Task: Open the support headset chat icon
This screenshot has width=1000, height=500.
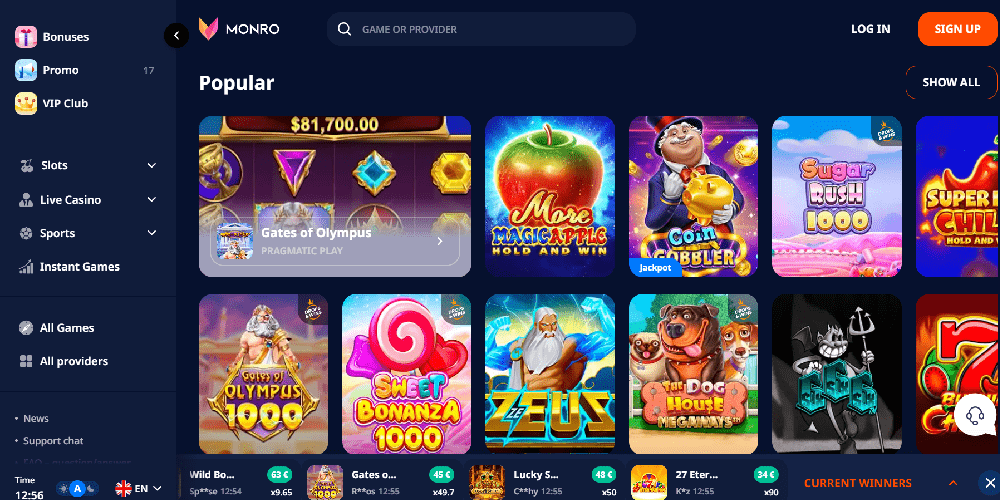Action: [975, 415]
